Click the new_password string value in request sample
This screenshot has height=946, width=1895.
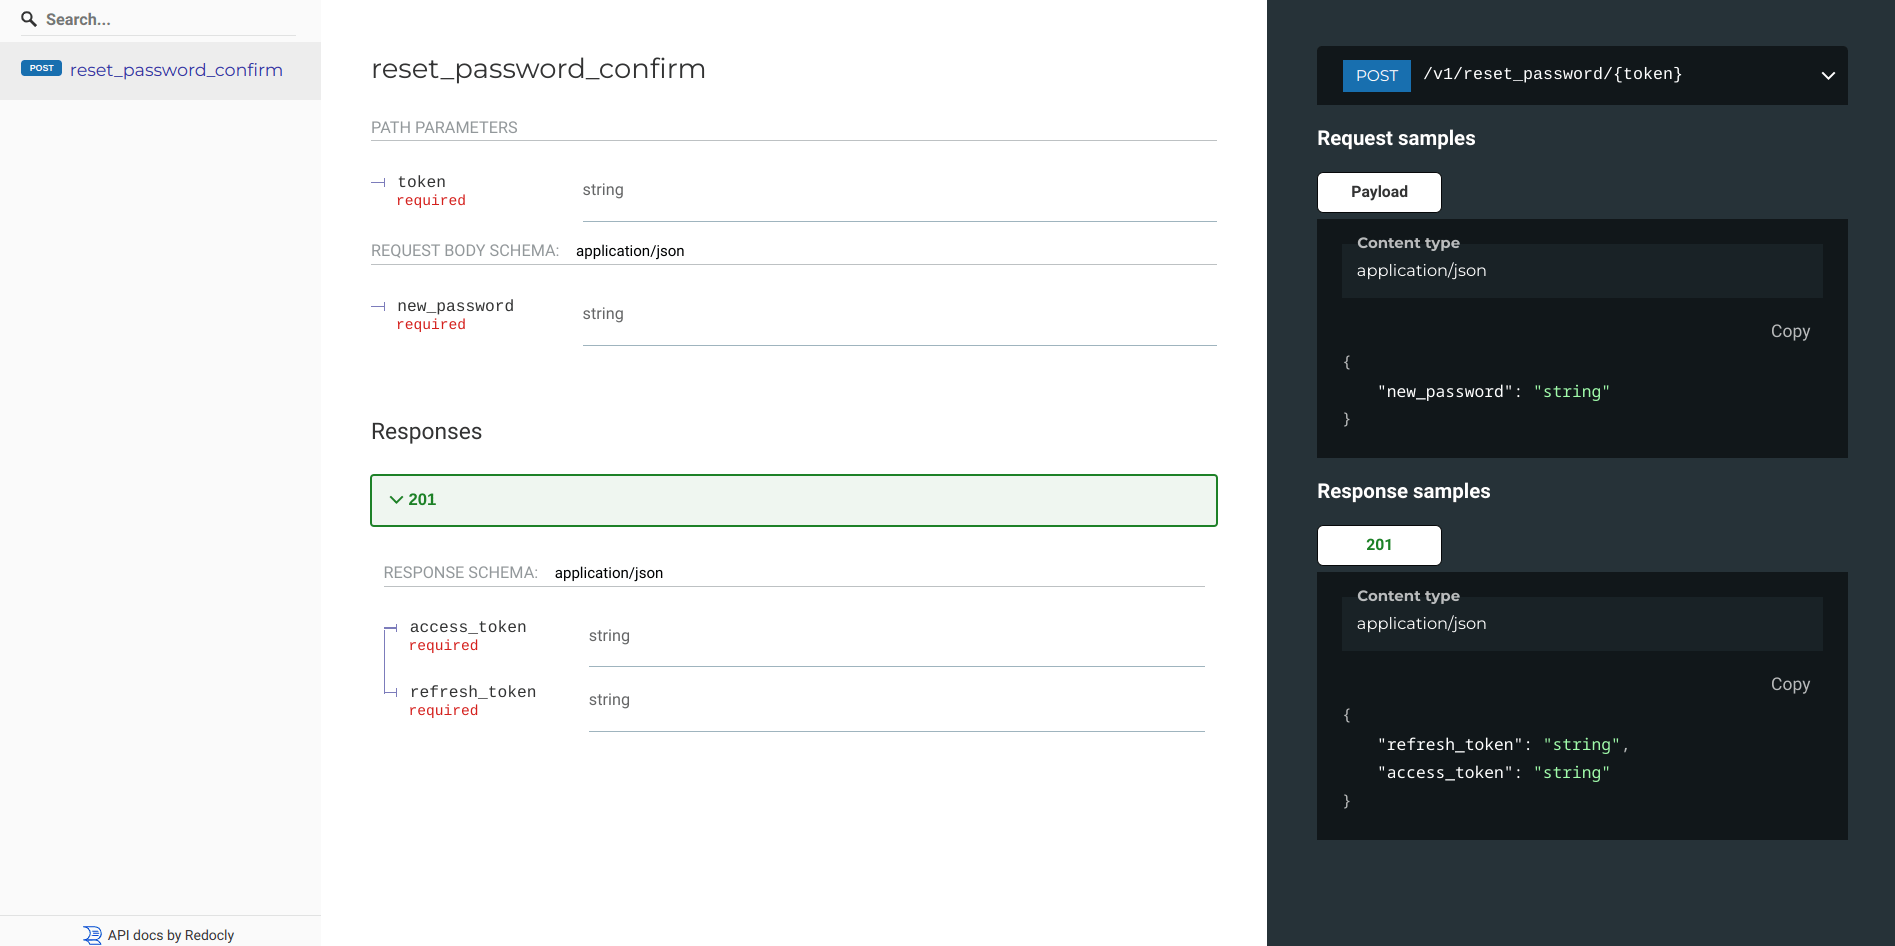point(1571,391)
